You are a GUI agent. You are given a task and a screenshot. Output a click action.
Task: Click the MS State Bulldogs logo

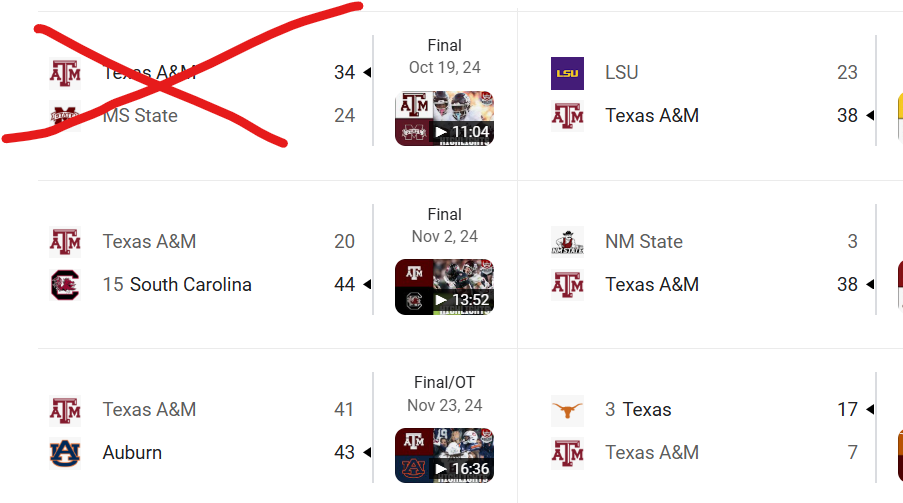point(65,116)
